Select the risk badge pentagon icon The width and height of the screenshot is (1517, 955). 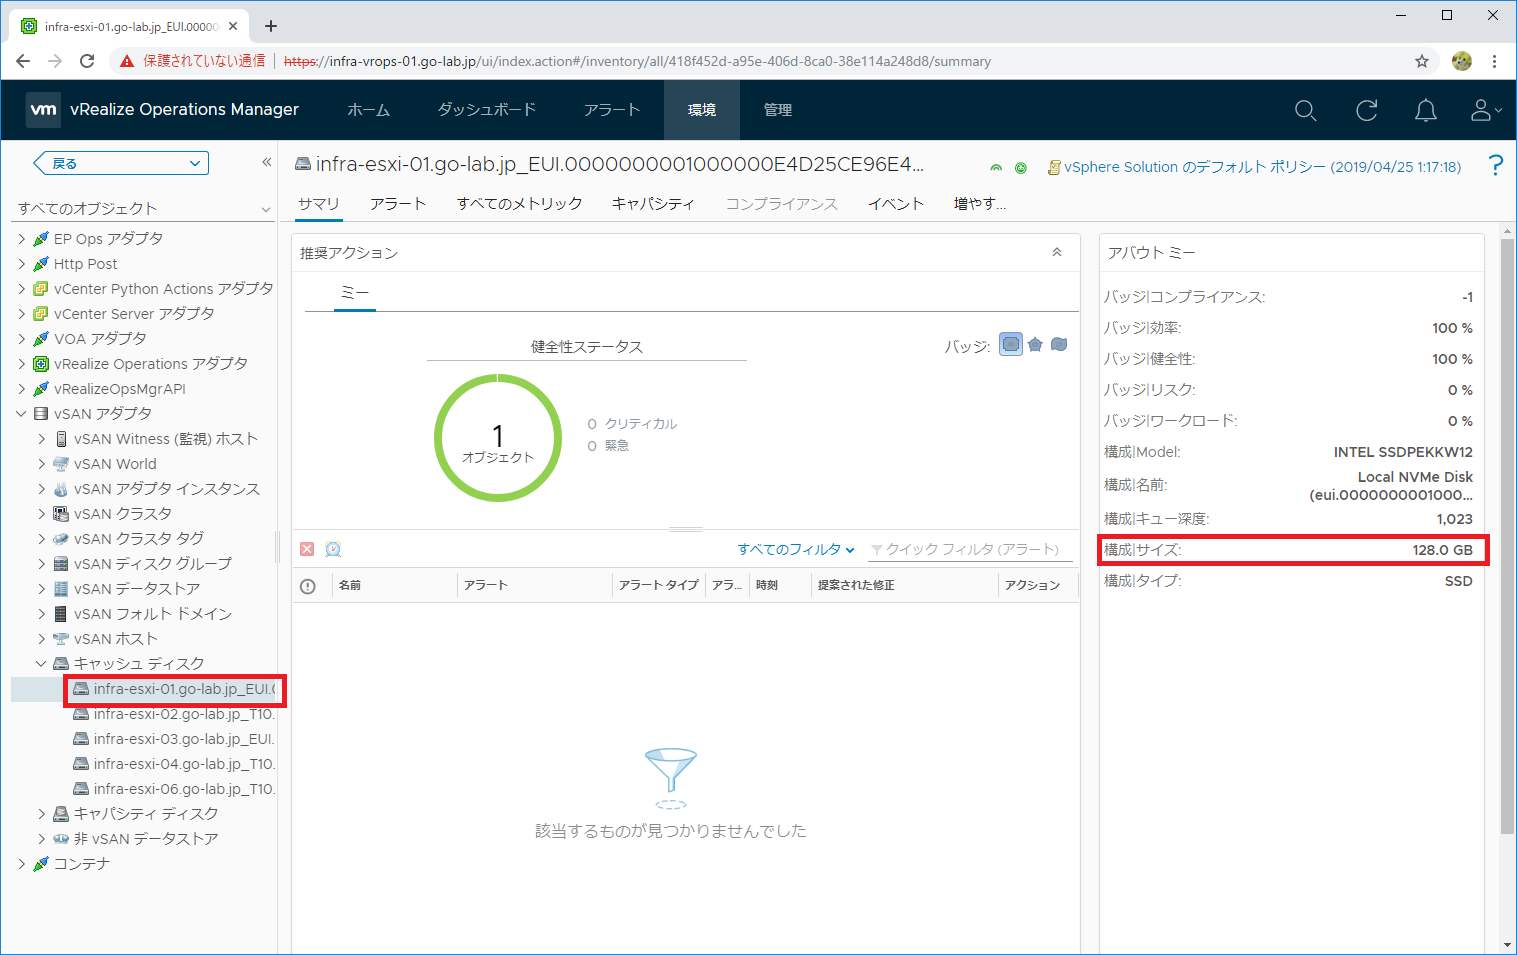1035,345
